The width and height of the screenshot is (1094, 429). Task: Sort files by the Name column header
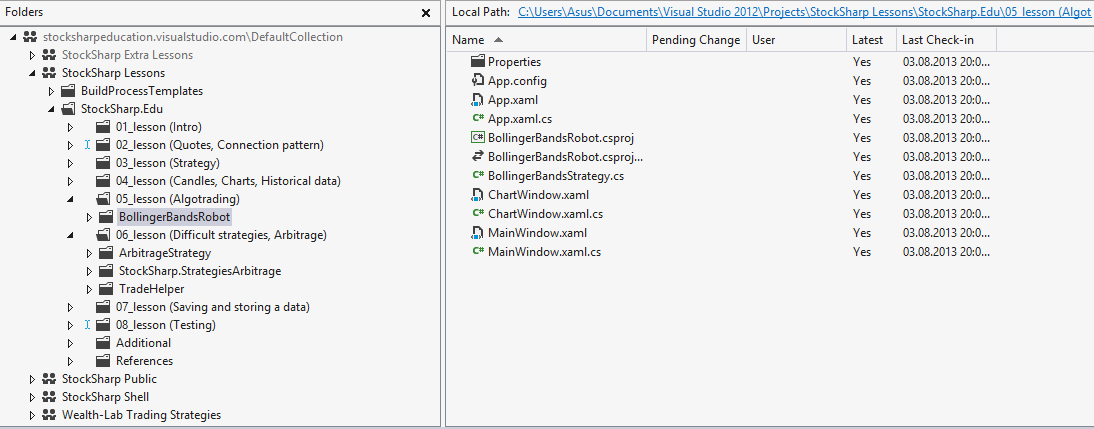pyautogui.click(x=468, y=40)
